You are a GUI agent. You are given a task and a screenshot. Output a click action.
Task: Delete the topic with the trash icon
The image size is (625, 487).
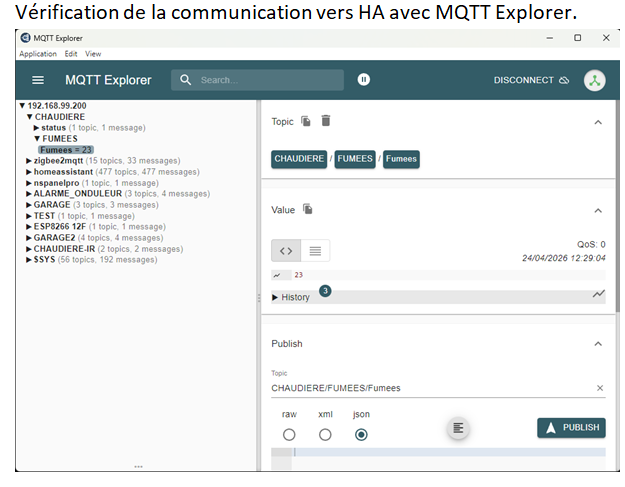[326, 120]
